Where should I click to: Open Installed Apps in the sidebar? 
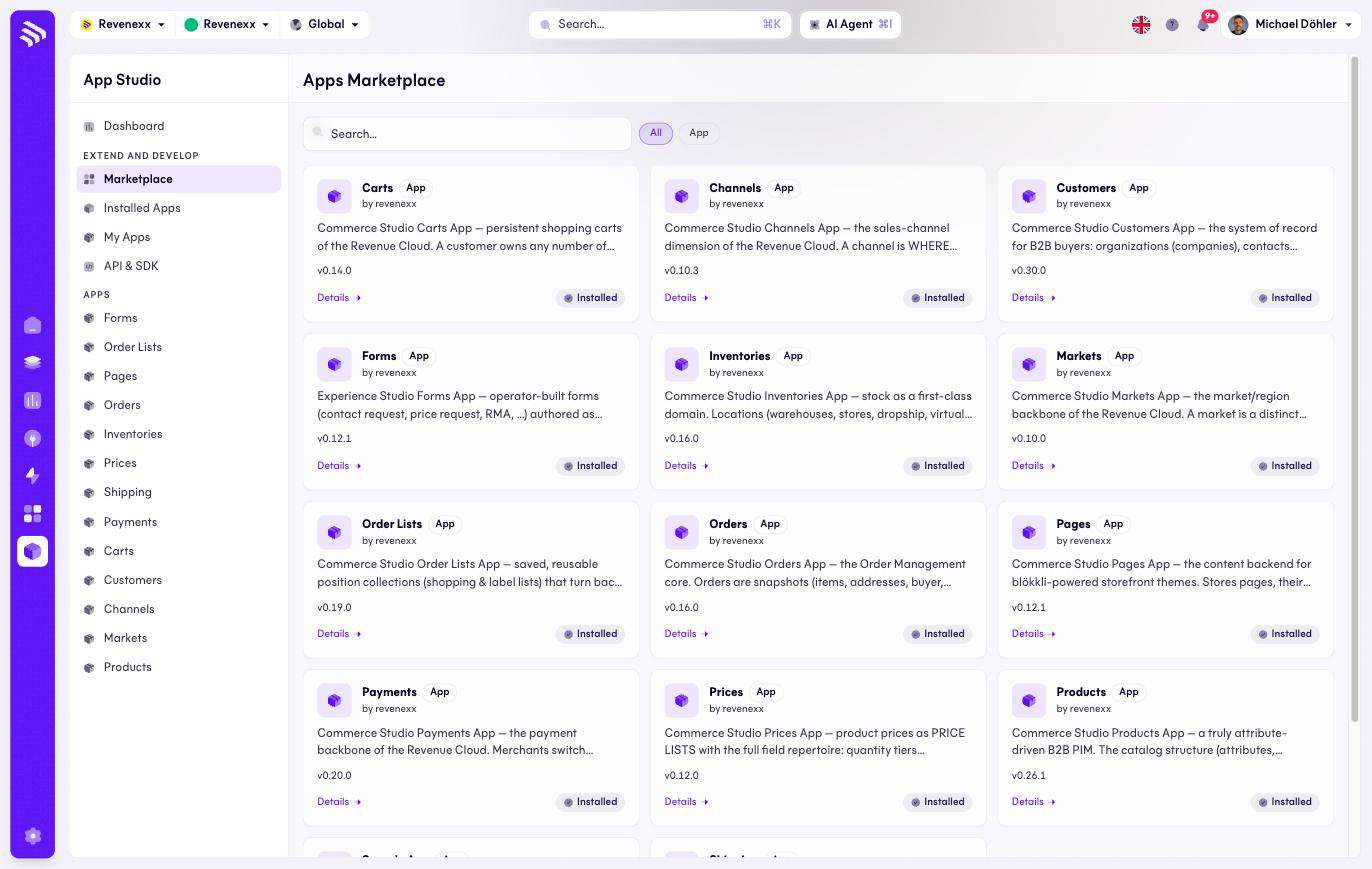(x=179, y=208)
